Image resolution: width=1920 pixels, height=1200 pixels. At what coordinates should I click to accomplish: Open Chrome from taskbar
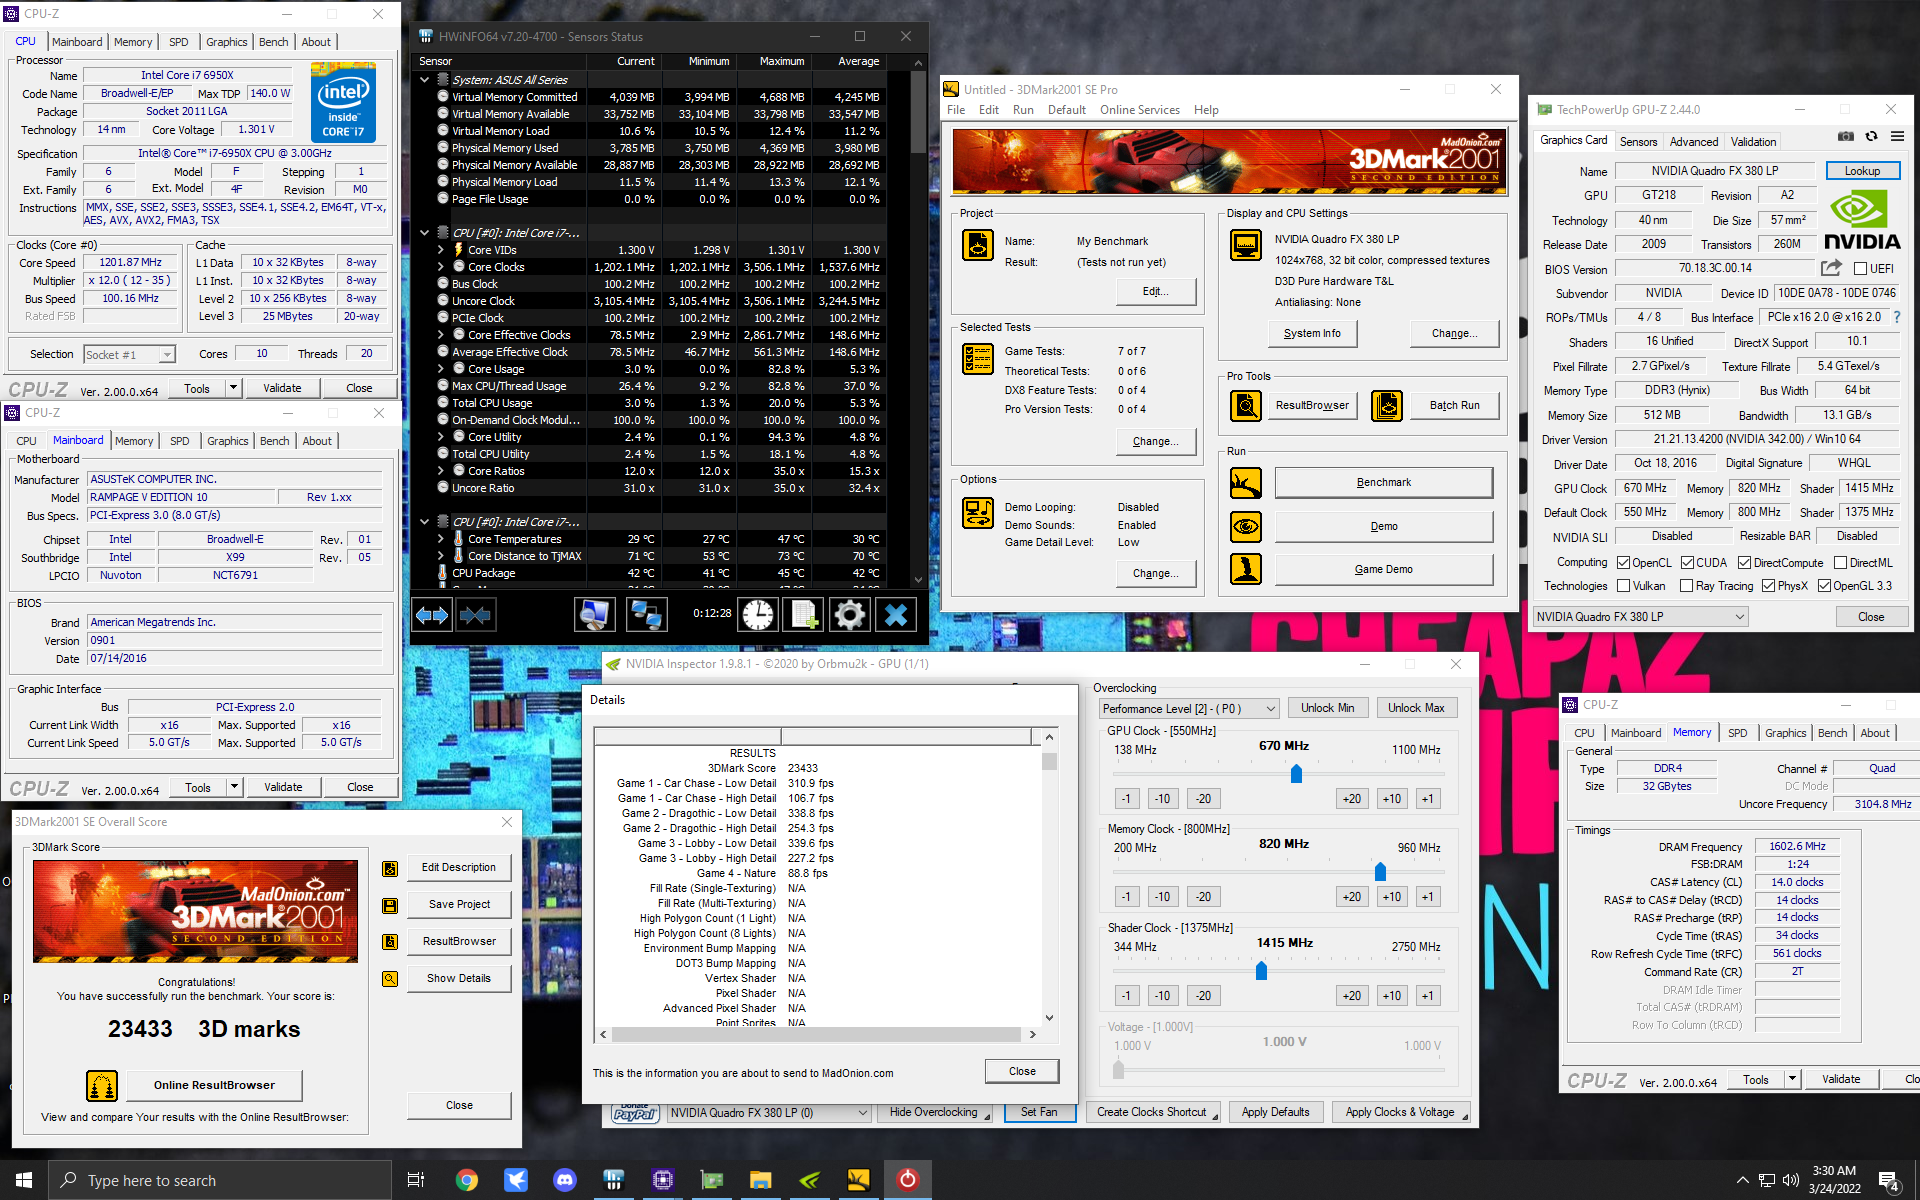[467, 1180]
